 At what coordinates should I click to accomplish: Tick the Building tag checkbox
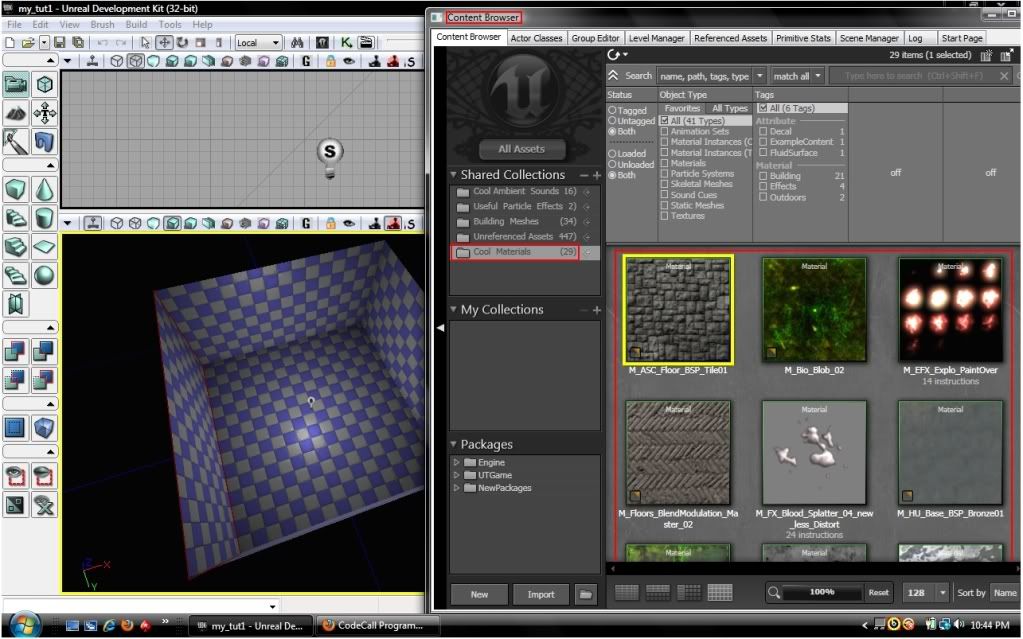click(x=763, y=176)
